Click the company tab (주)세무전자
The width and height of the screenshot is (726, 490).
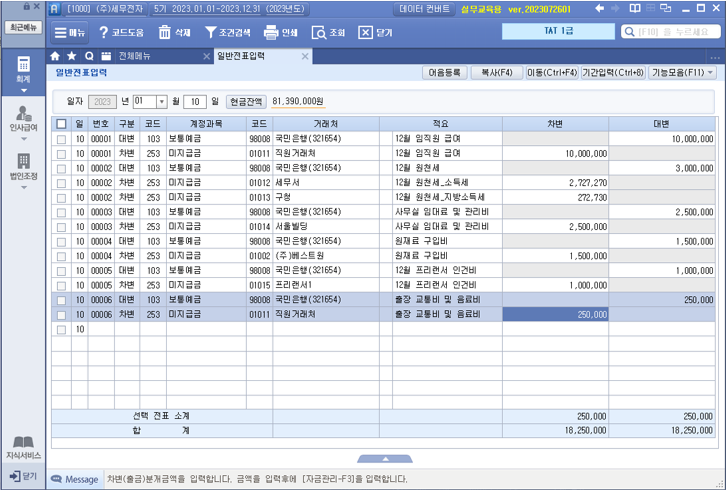(x=105, y=9)
